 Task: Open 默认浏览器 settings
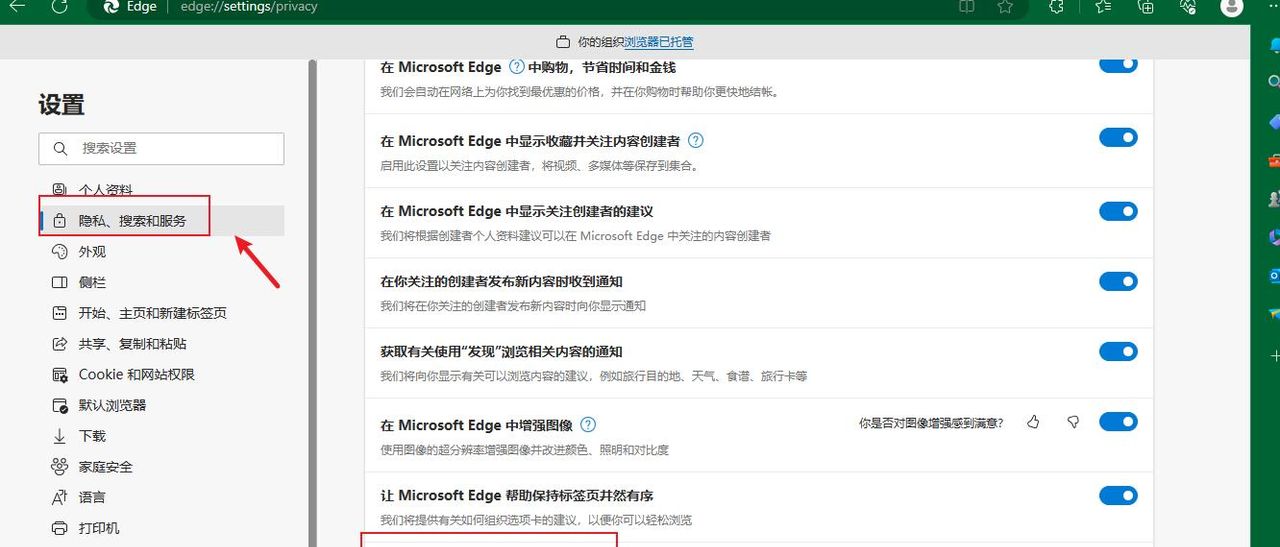(x=162, y=405)
